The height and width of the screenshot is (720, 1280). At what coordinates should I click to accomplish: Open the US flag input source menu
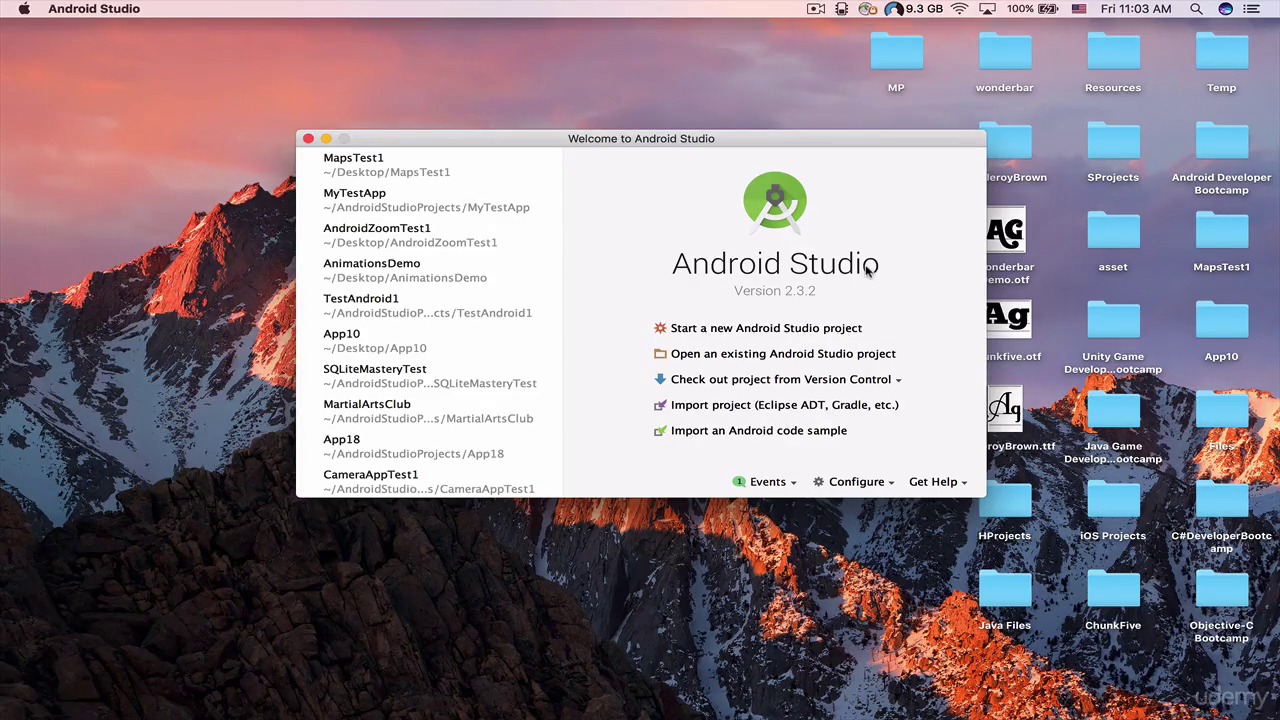[x=1079, y=9]
